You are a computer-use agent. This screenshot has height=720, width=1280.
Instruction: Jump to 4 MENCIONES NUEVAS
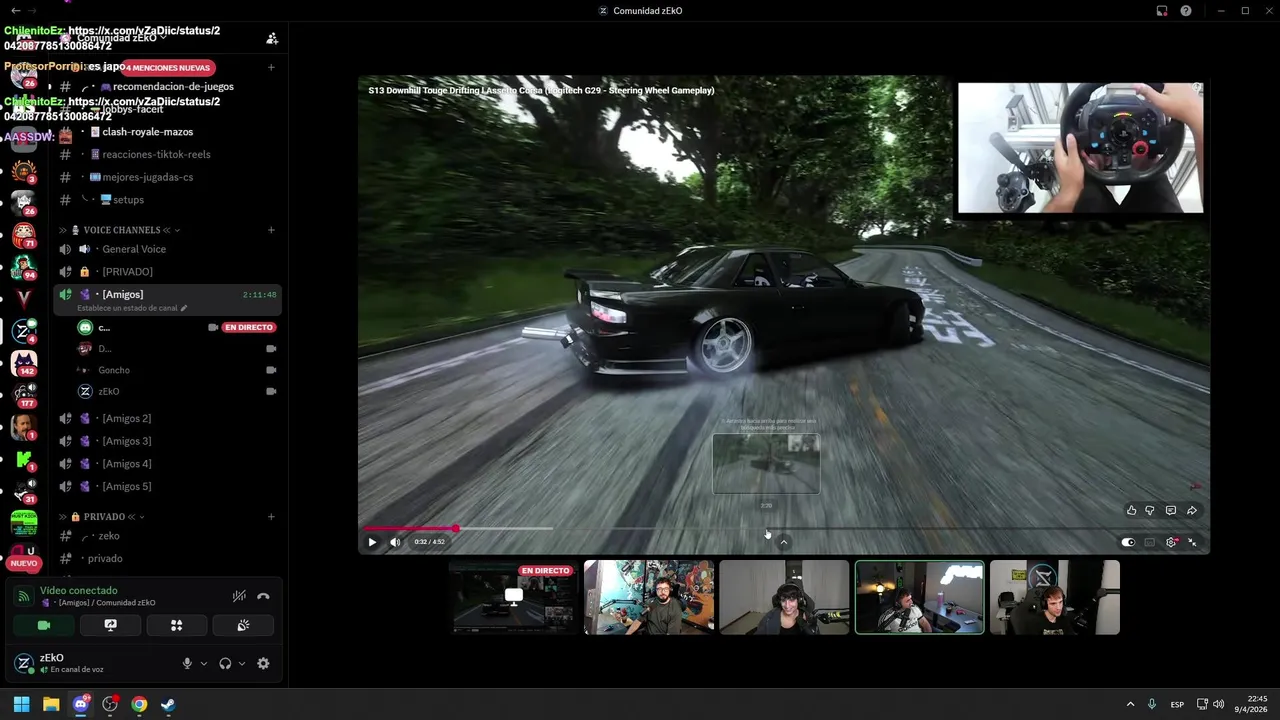(169, 68)
